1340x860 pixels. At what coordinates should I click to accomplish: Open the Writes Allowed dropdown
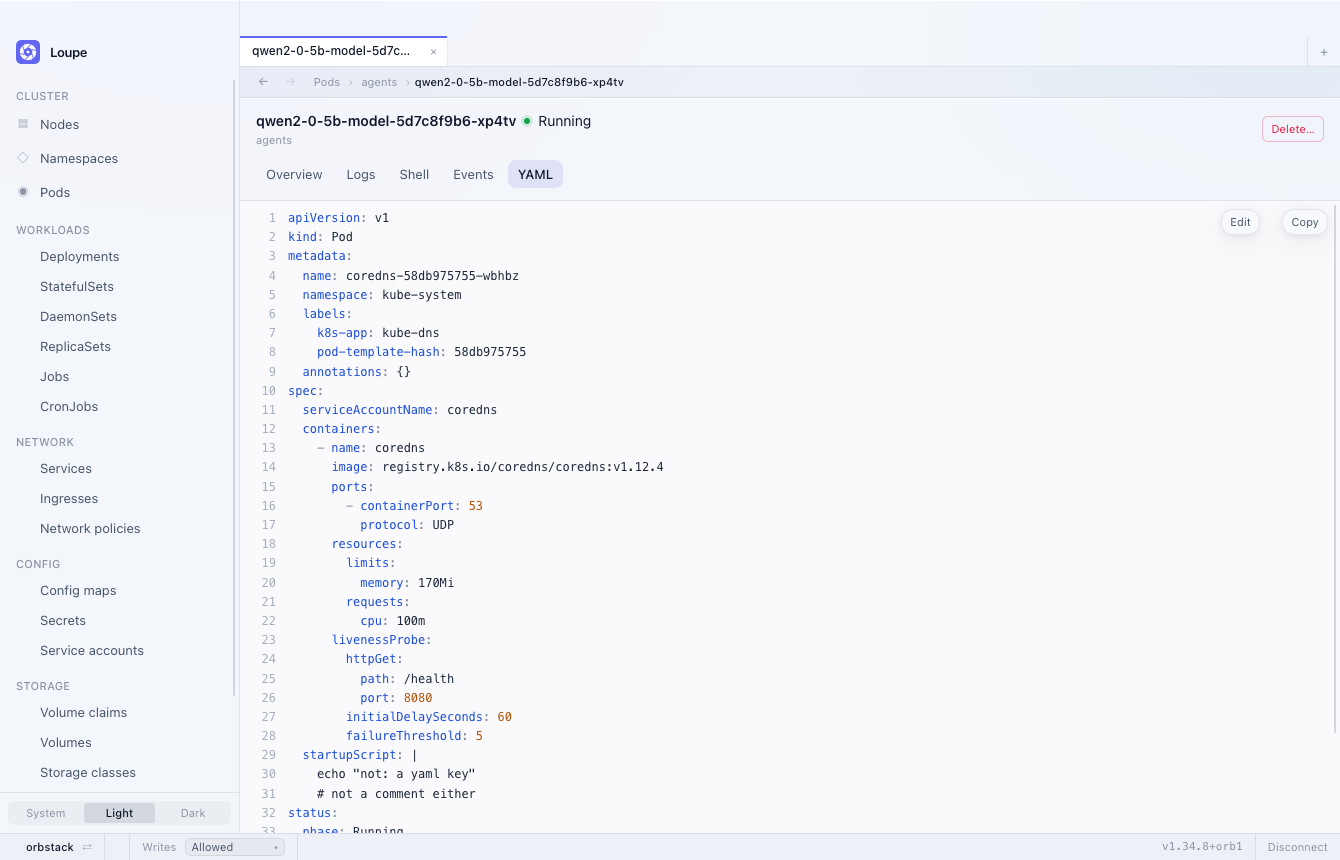click(x=235, y=847)
